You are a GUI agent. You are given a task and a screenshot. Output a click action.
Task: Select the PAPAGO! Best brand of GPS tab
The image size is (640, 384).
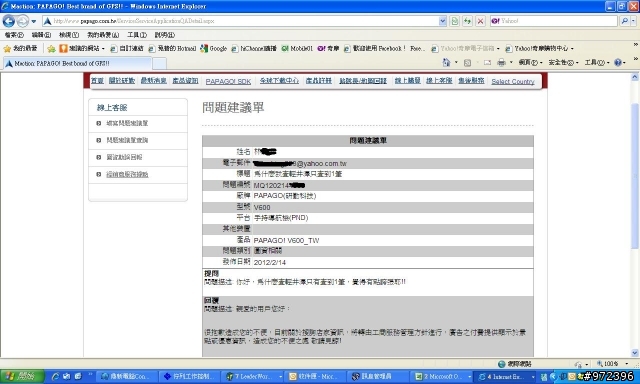[77, 63]
